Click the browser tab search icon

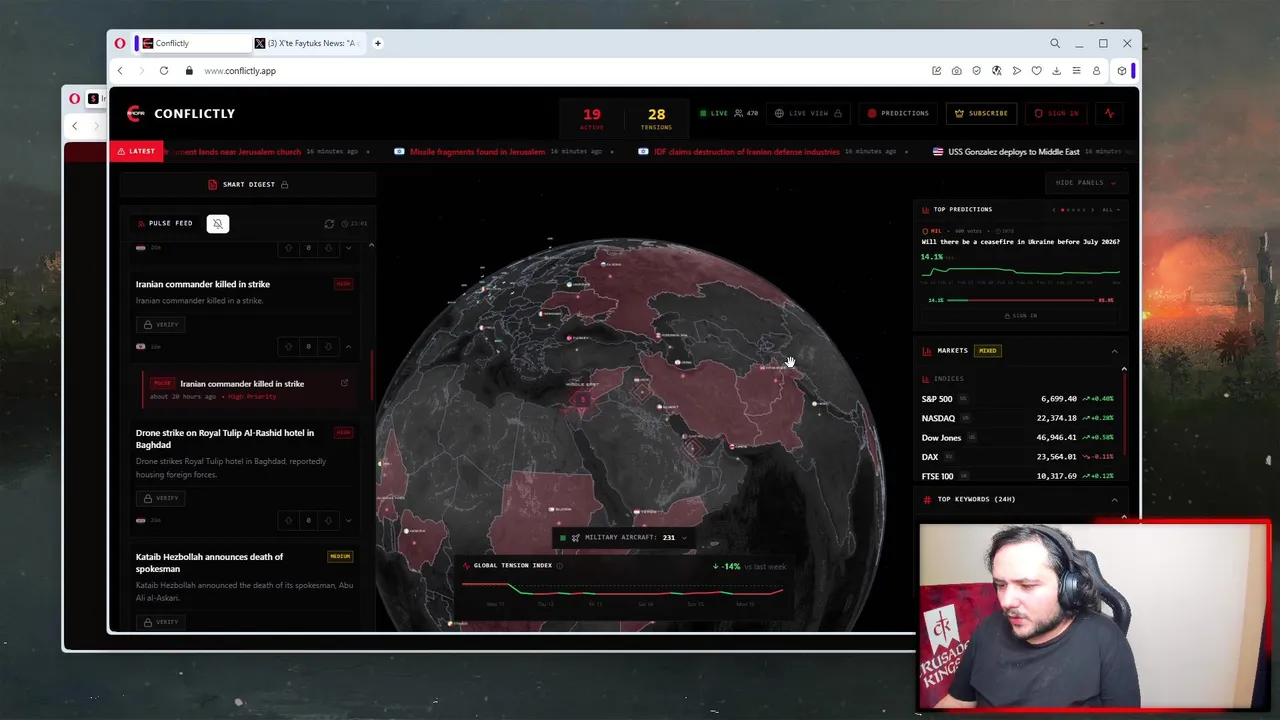[1055, 43]
